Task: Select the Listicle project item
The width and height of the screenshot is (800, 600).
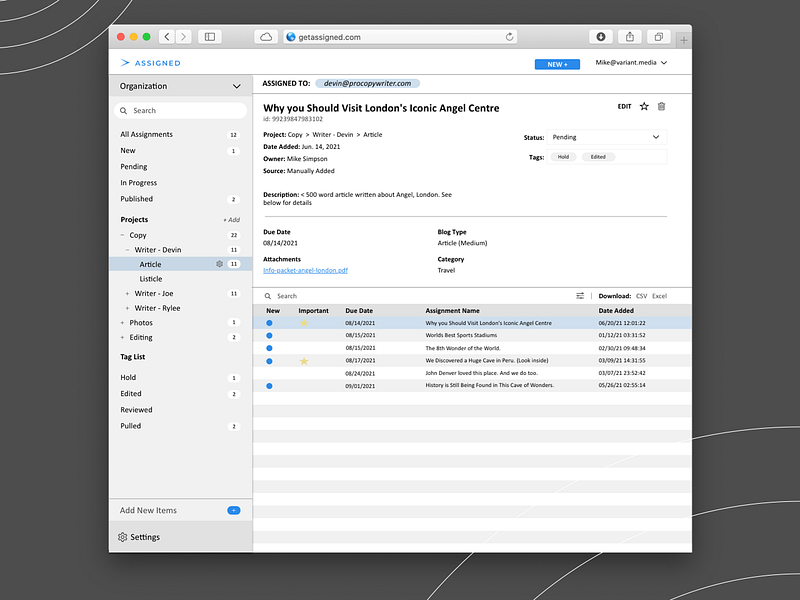Action: [151, 279]
